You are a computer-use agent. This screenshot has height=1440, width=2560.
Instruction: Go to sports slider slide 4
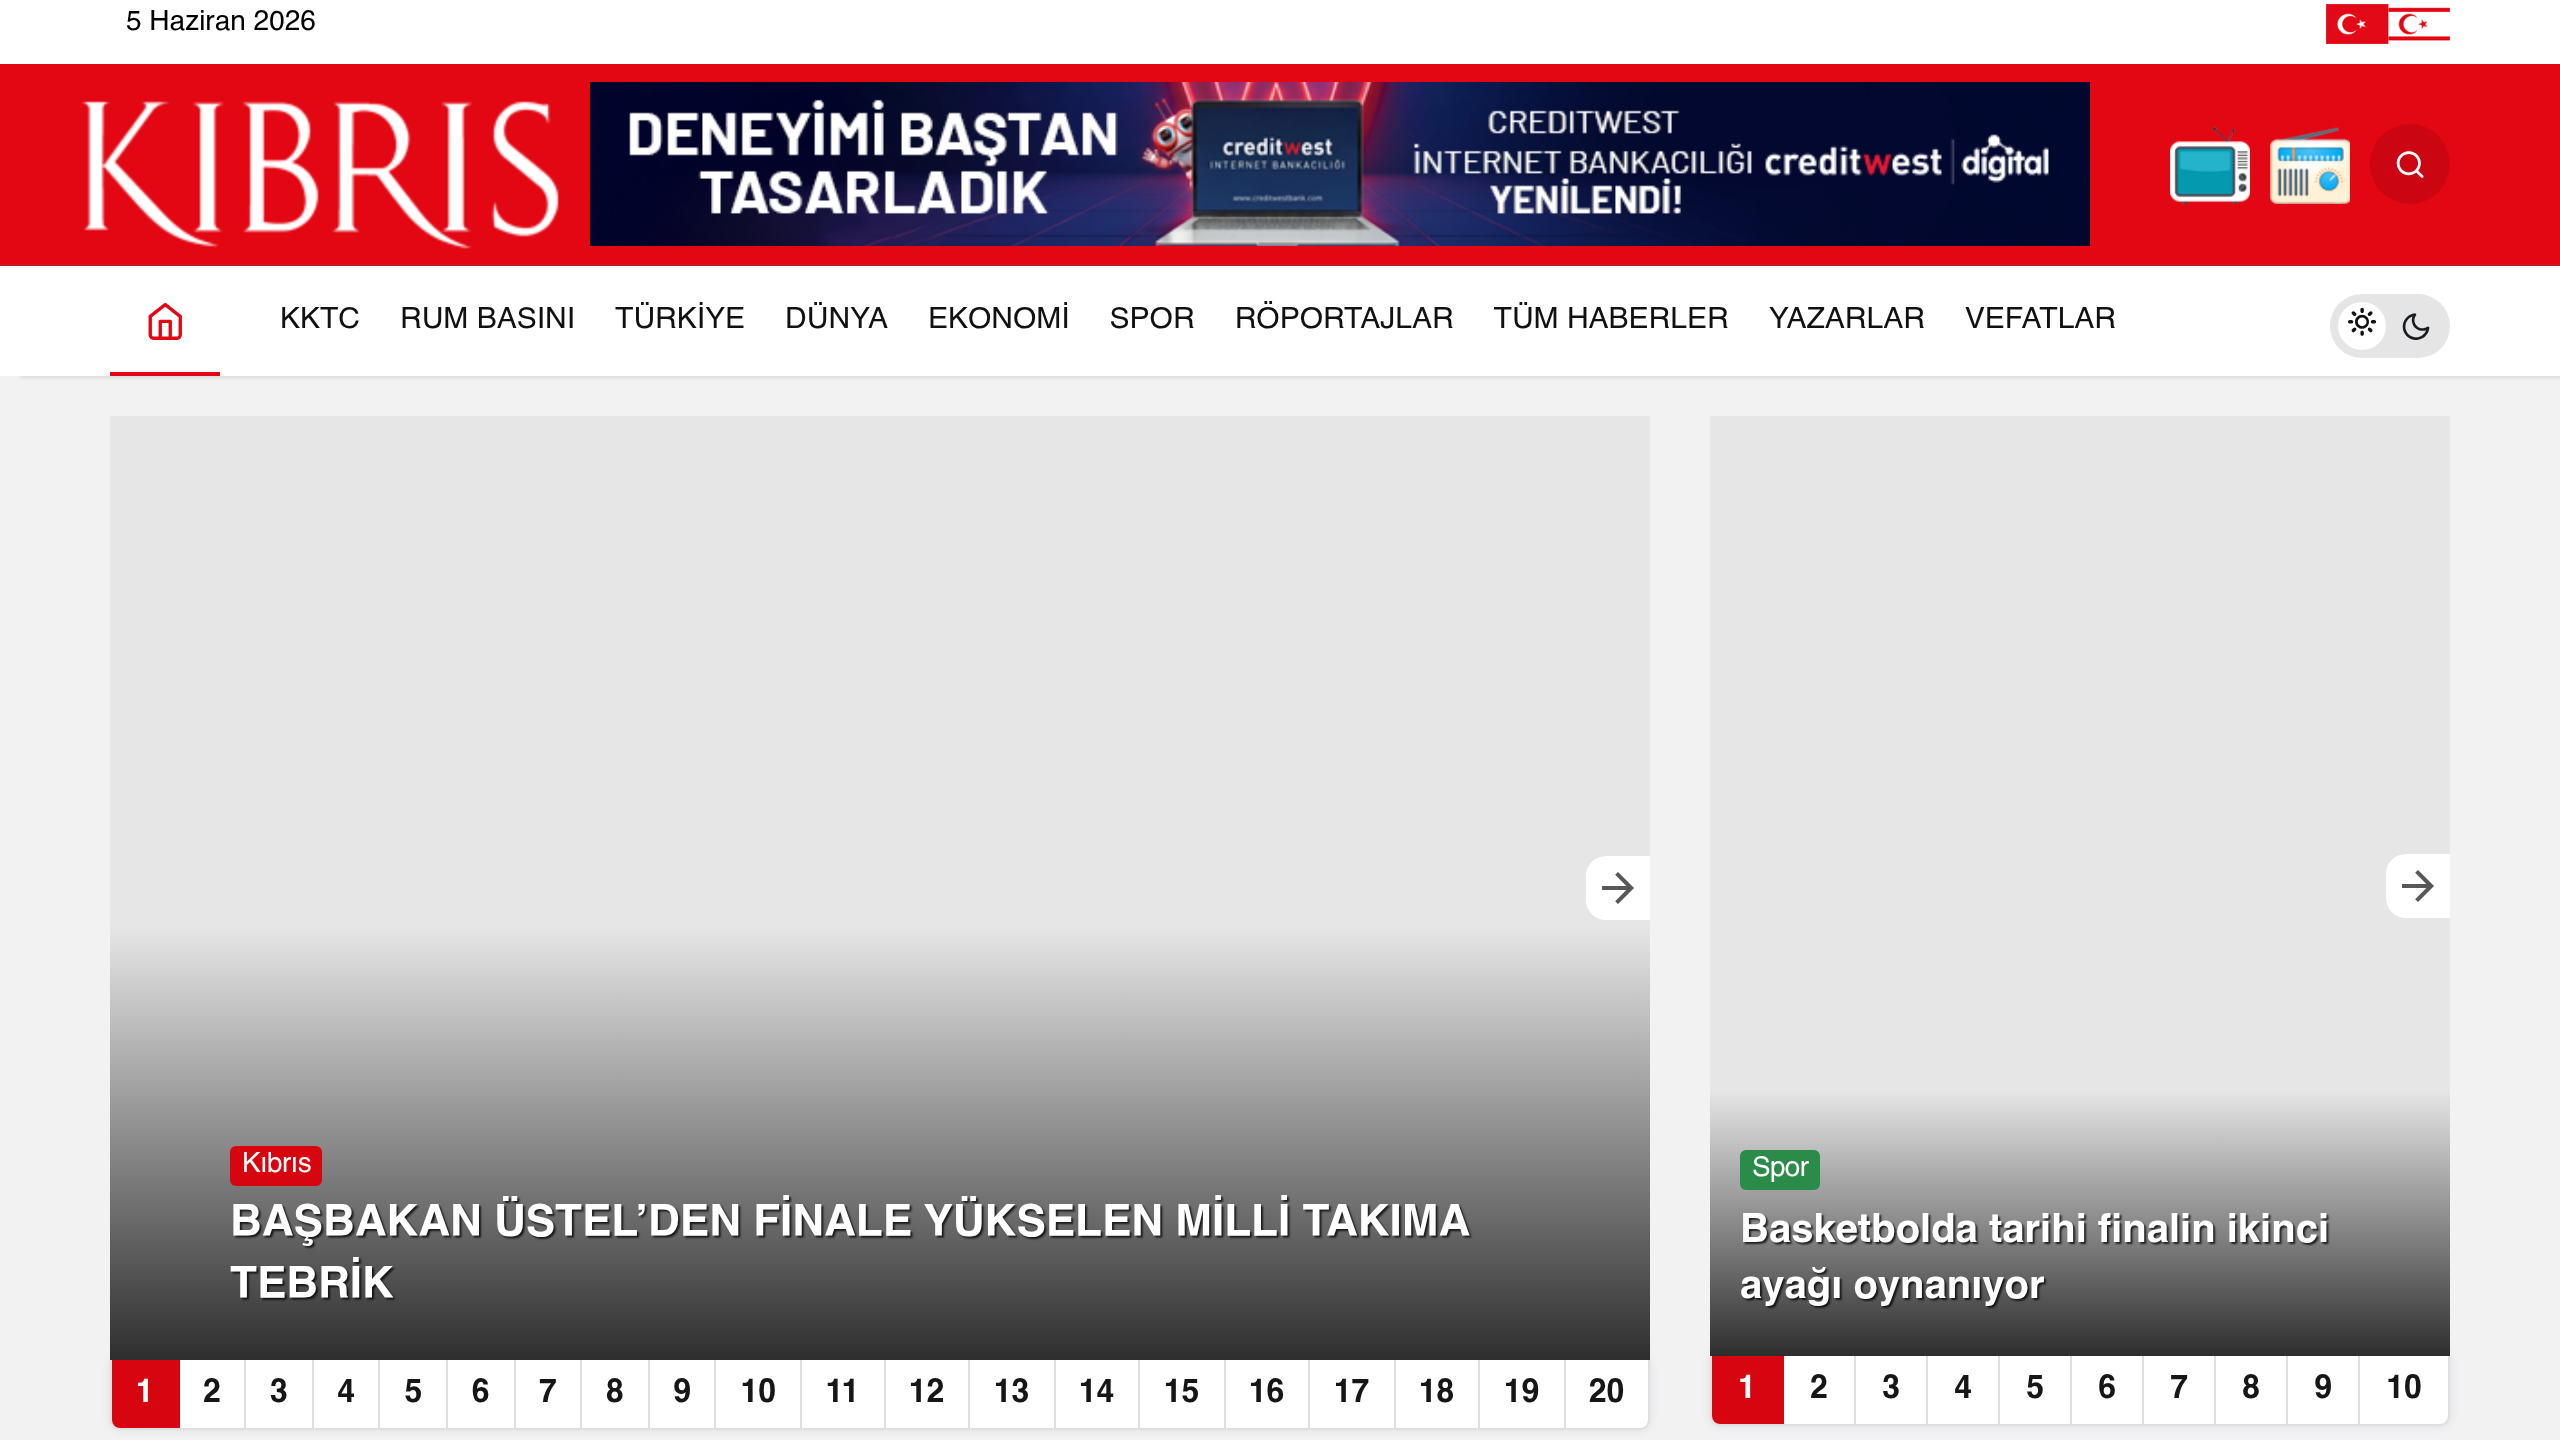pyautogui.click(x=1963, y=1388)
